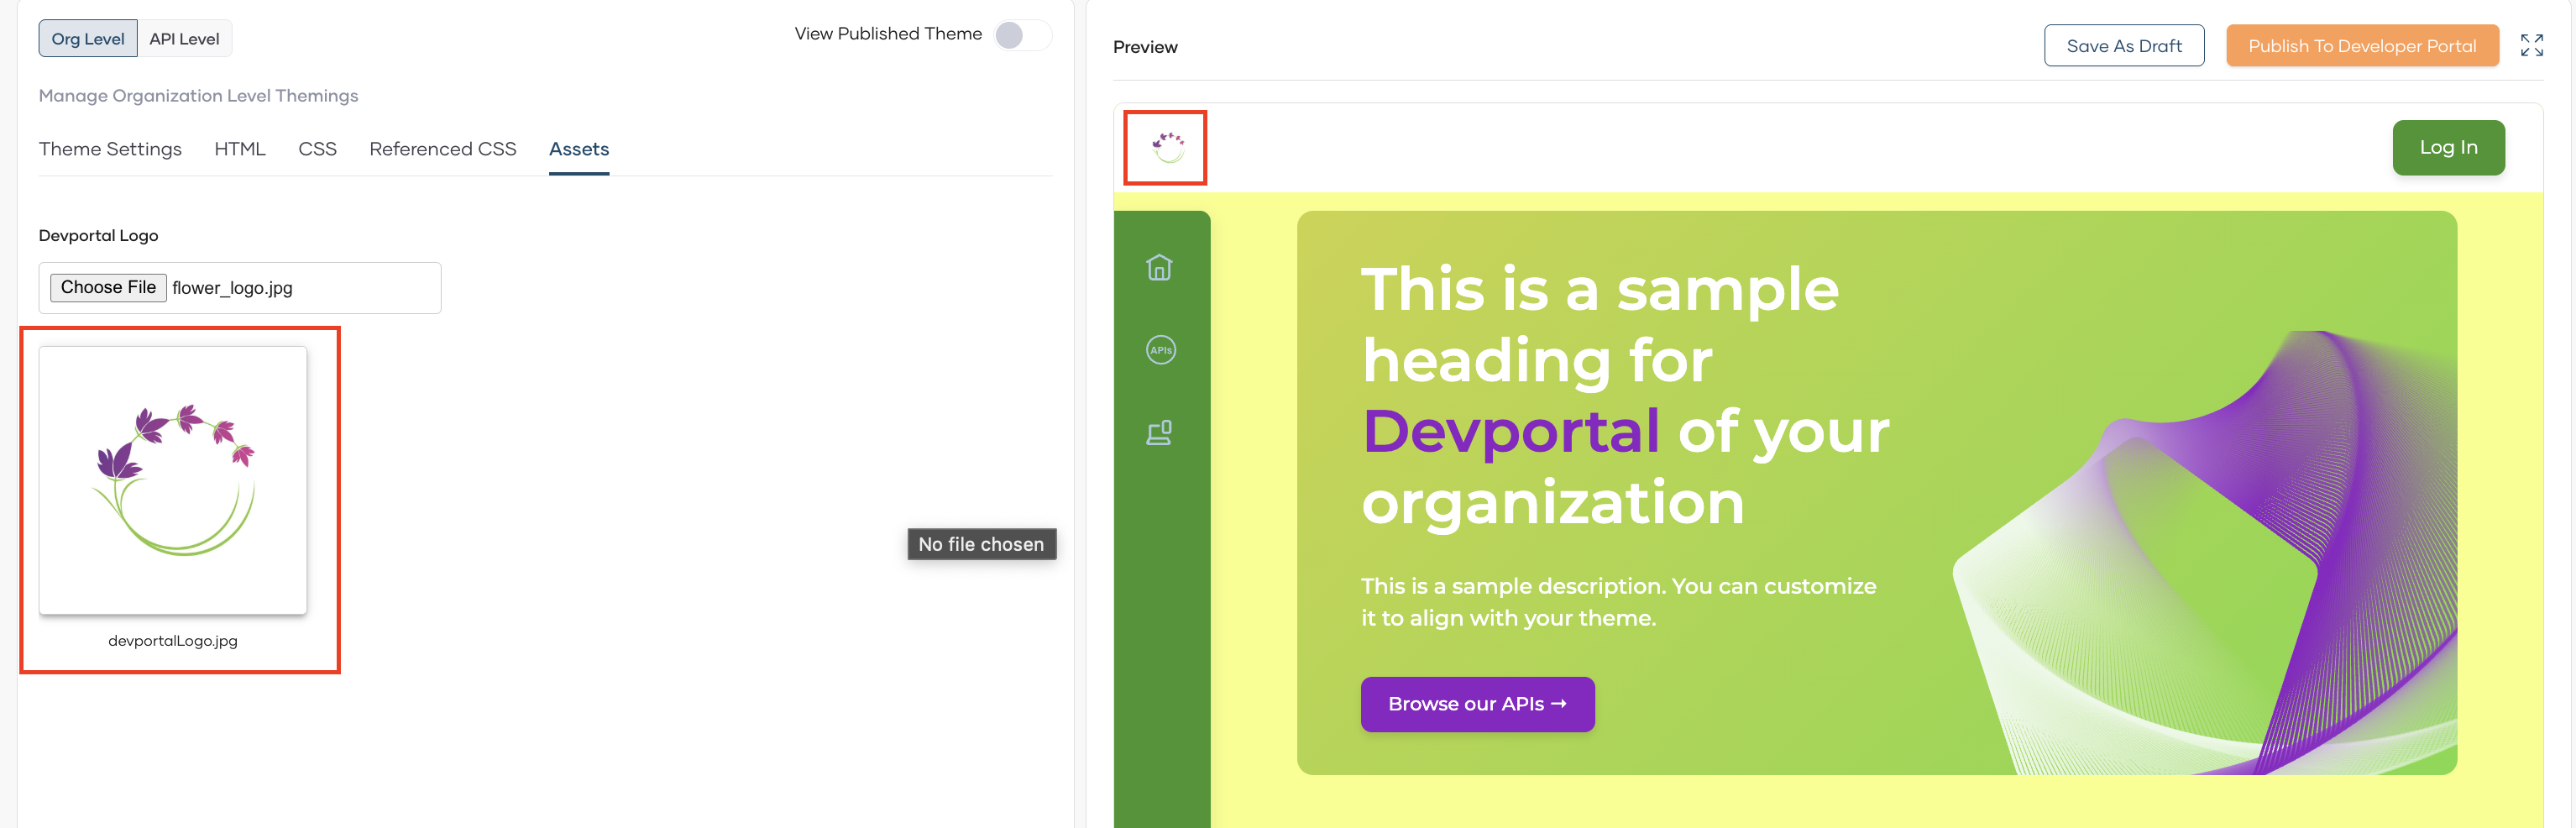Click Publish To Developer Portal
This screenshot has width=2576, height=828.
click(x=2361, y=46)
